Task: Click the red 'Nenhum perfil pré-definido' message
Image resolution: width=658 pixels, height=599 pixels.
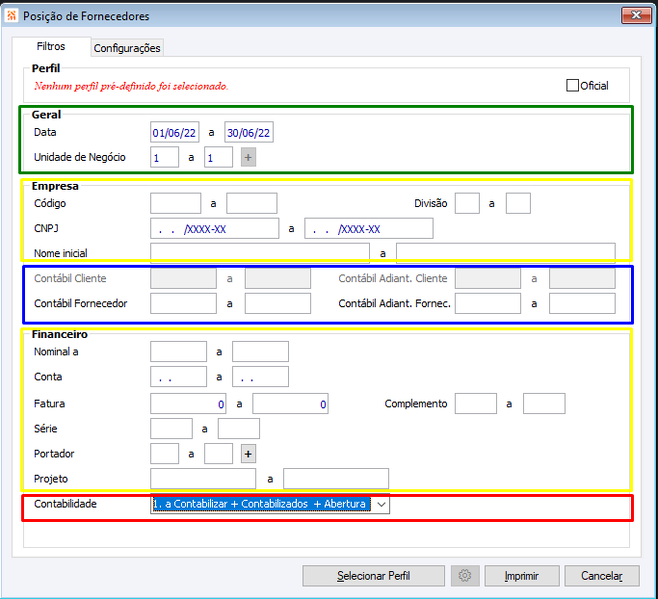Action: (x=131, y=86)
